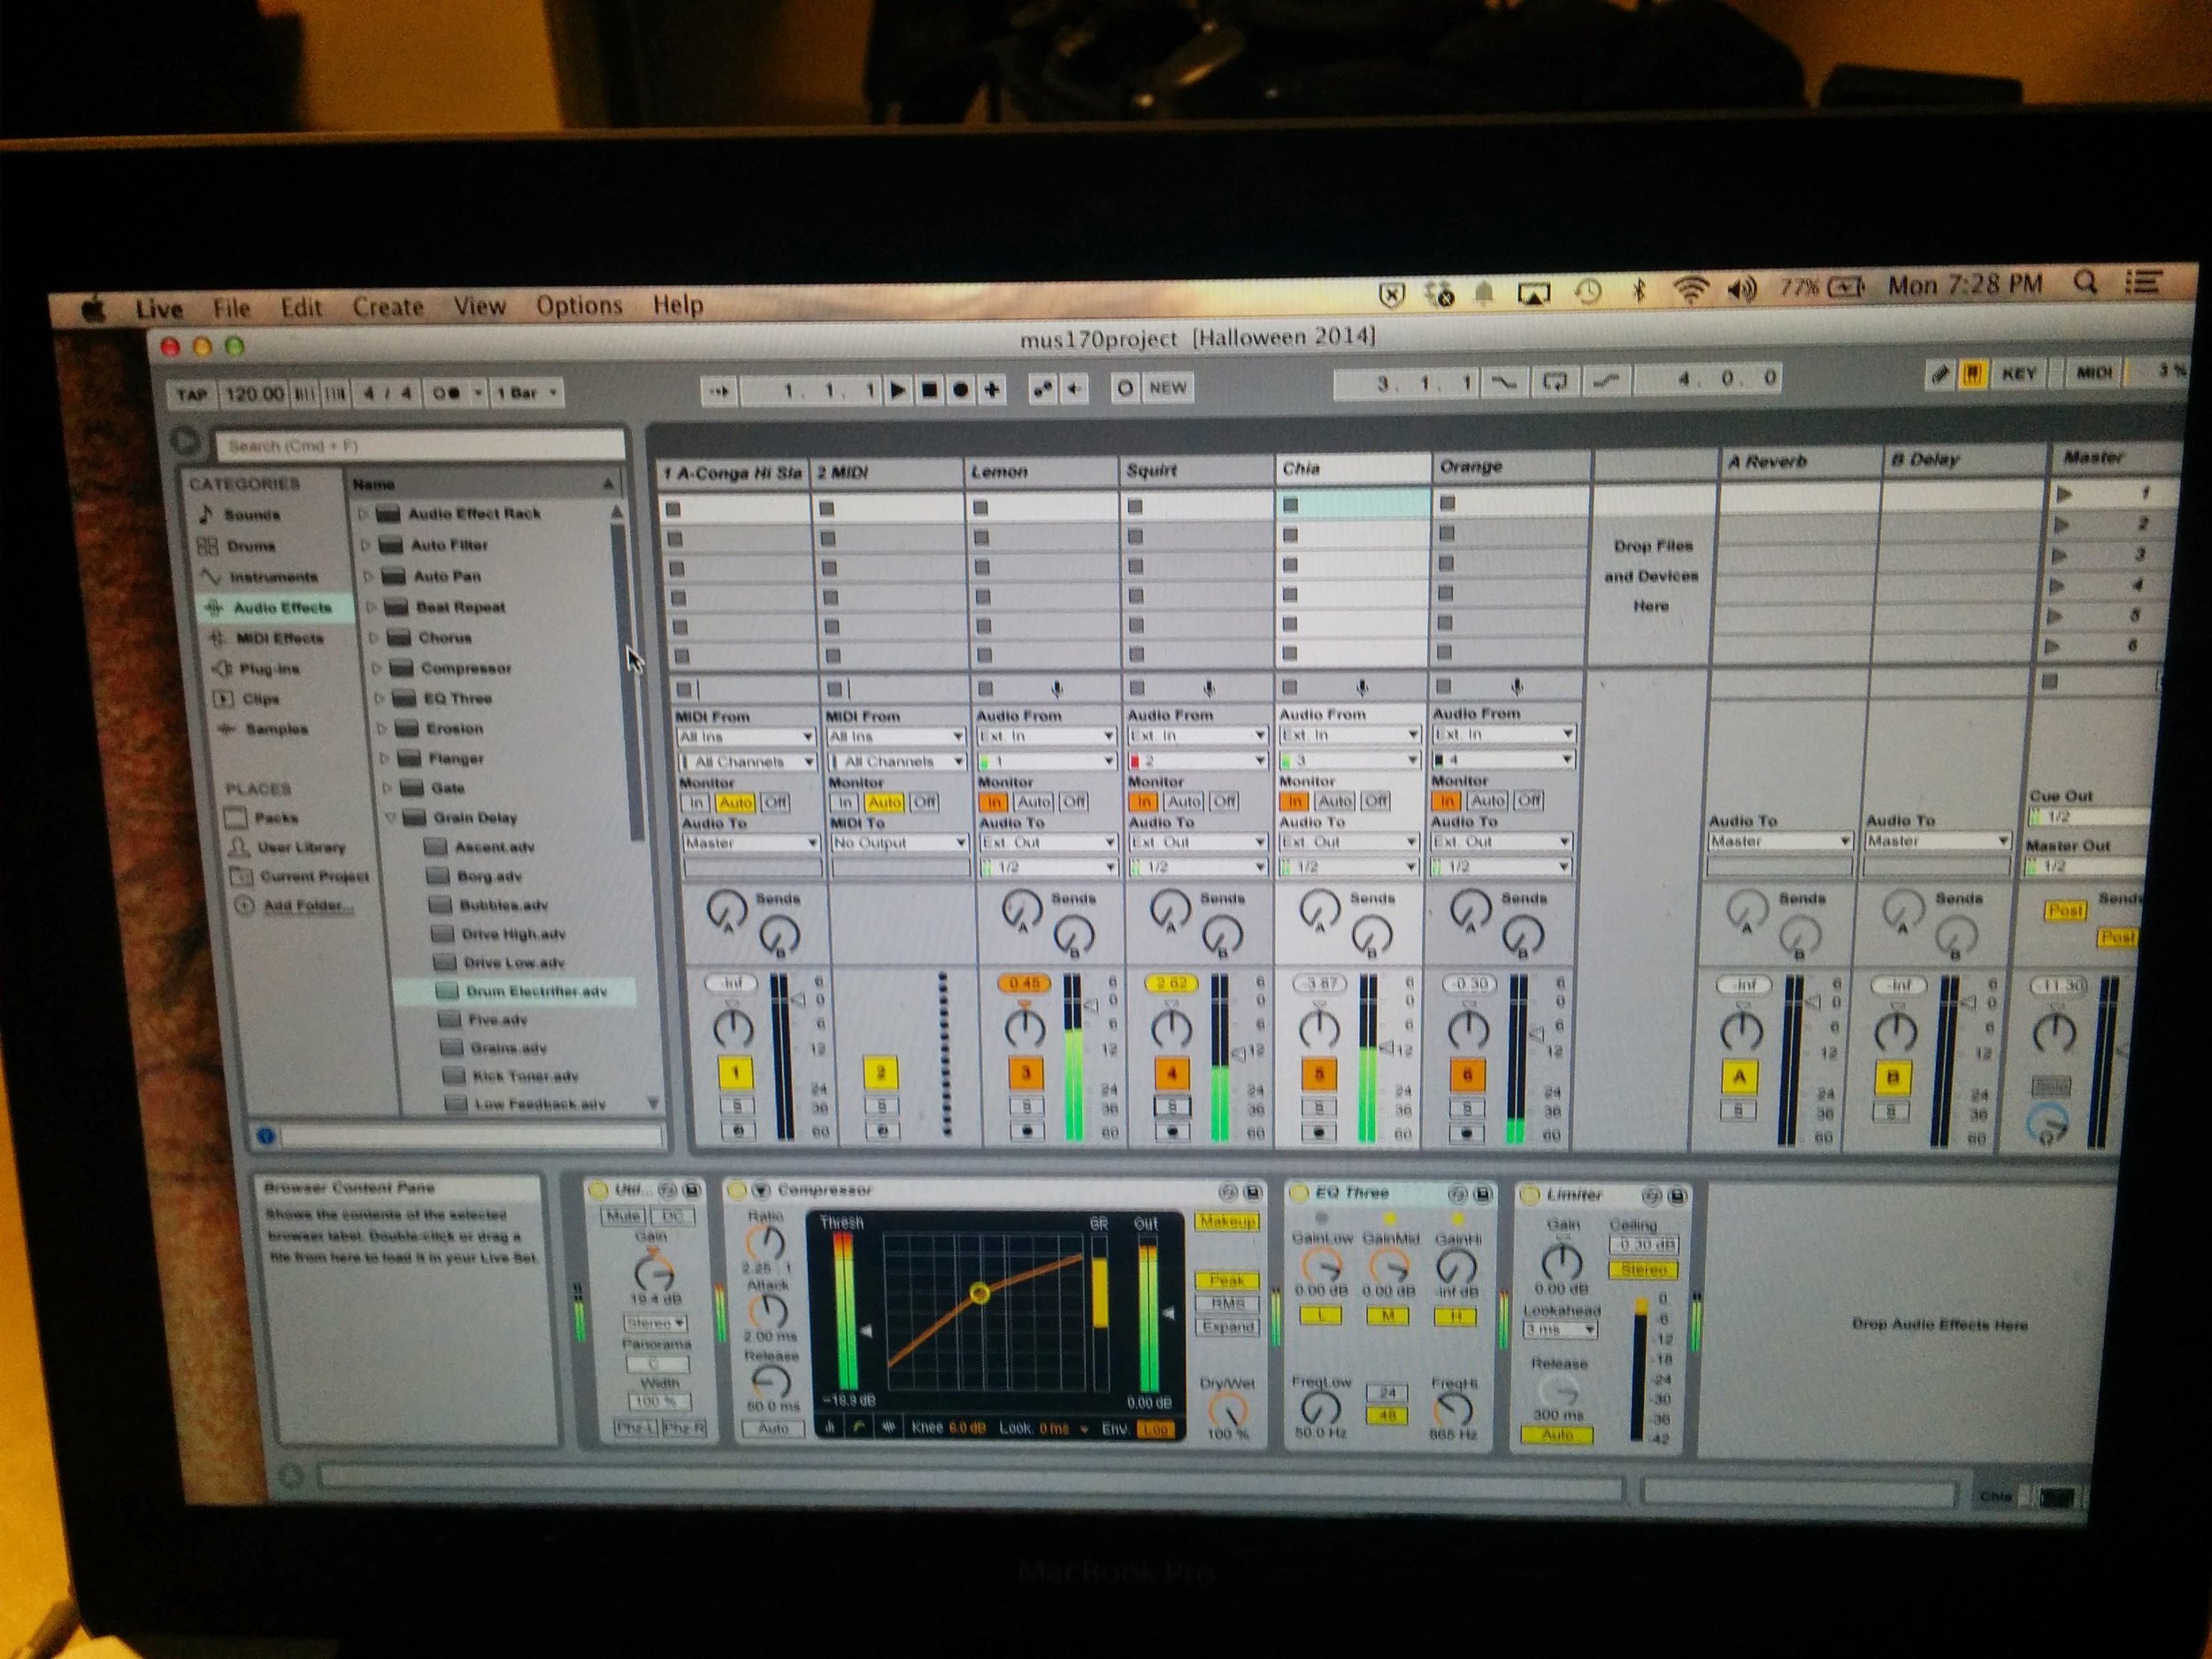The width and height of the screenshot is (2212, 1659).
Task: Select the Drums category icon
Action: coord(208,546)
